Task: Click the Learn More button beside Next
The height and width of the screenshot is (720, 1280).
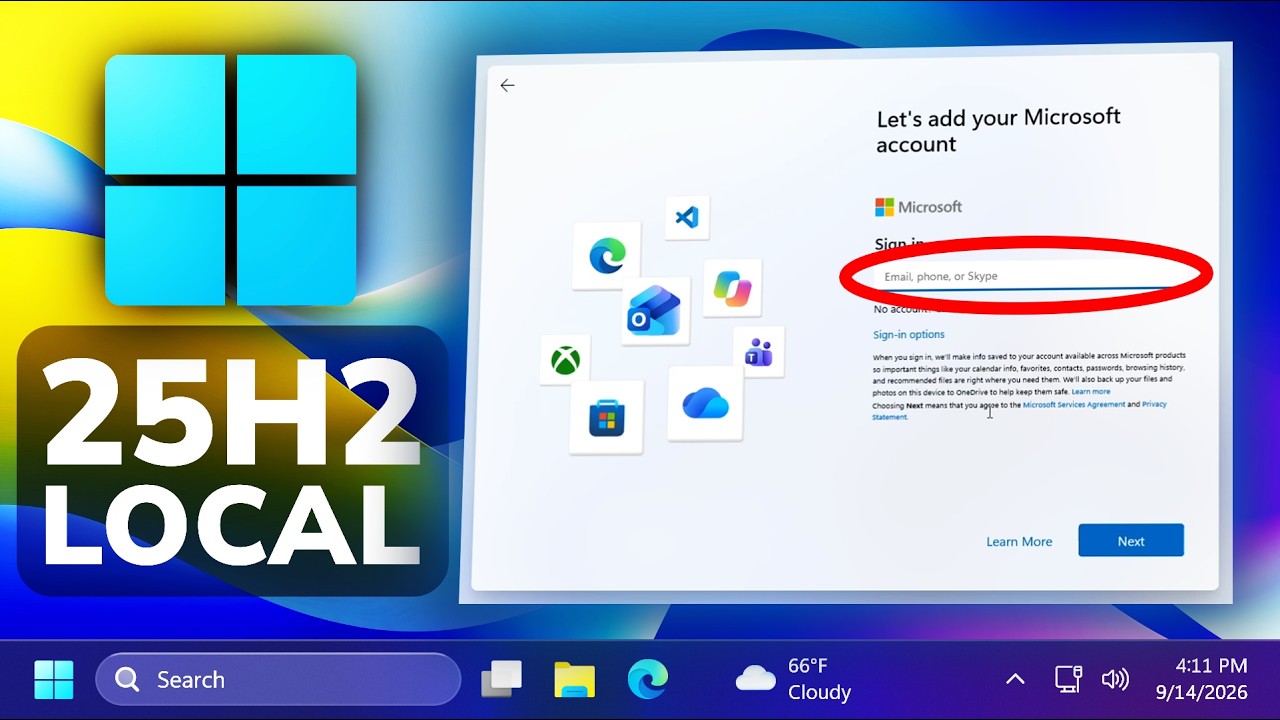Action: (x=1019, y=542)
